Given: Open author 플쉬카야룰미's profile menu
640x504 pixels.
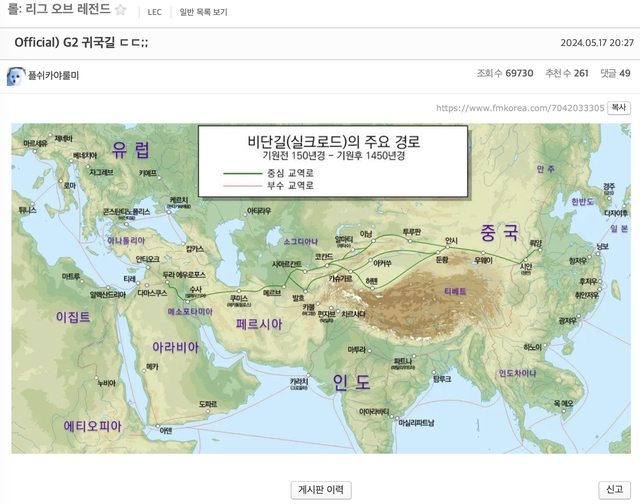Looking at the screenshot, I should click(53, 76).
